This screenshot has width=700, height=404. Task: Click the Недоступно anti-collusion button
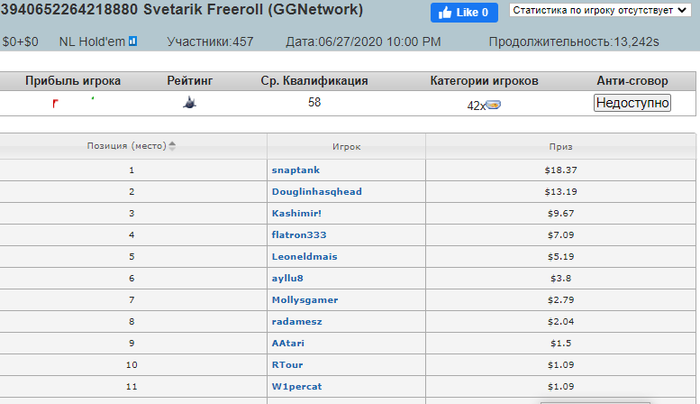click(x=632, y=103)
